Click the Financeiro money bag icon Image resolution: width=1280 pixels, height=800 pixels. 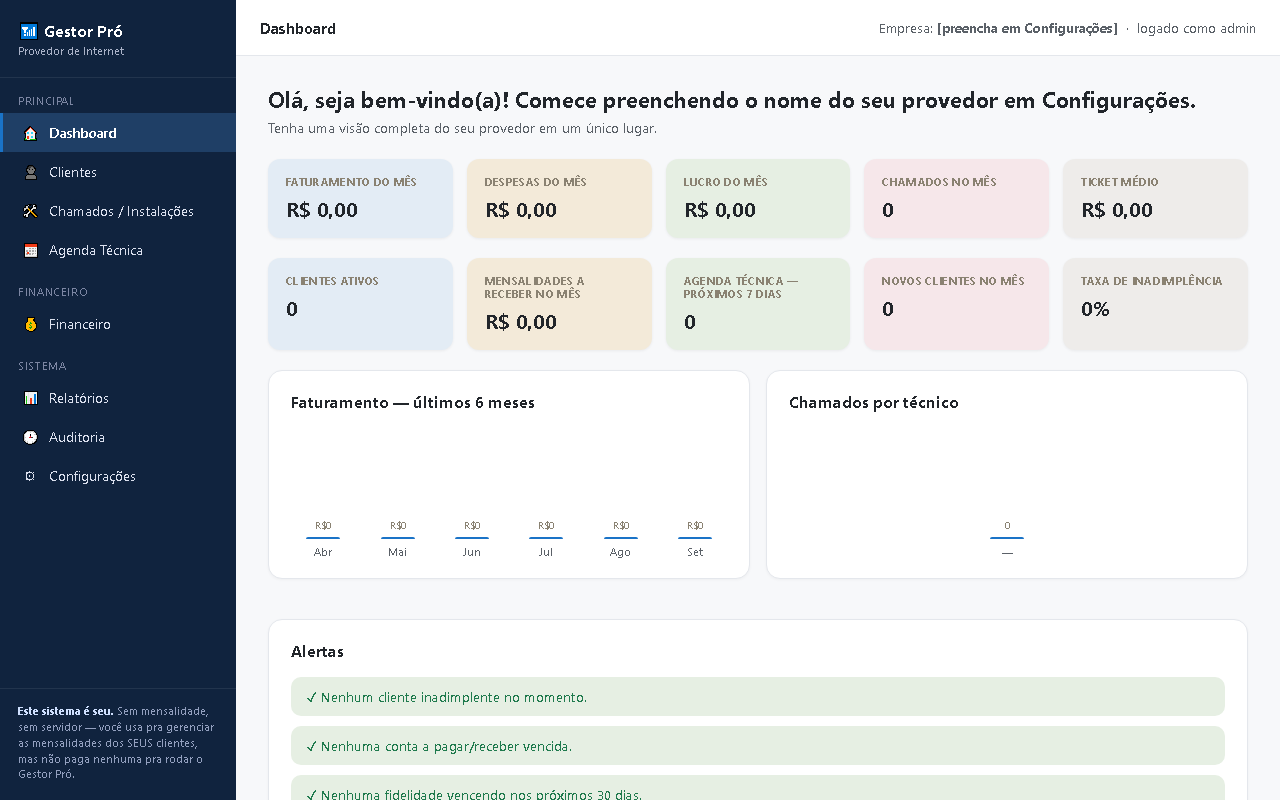30,324
